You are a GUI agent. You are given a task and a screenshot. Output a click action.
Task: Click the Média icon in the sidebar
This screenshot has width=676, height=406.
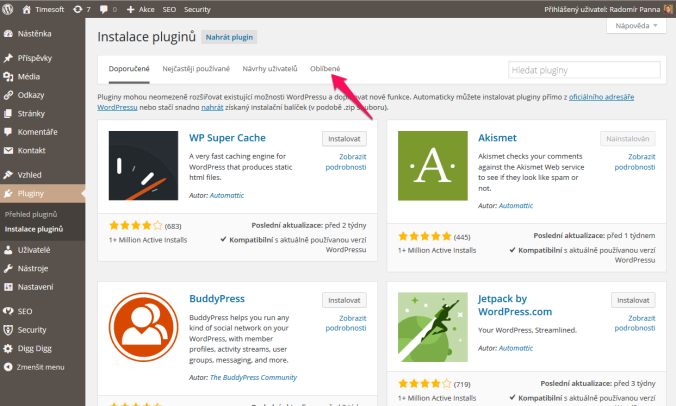[8, 77]
